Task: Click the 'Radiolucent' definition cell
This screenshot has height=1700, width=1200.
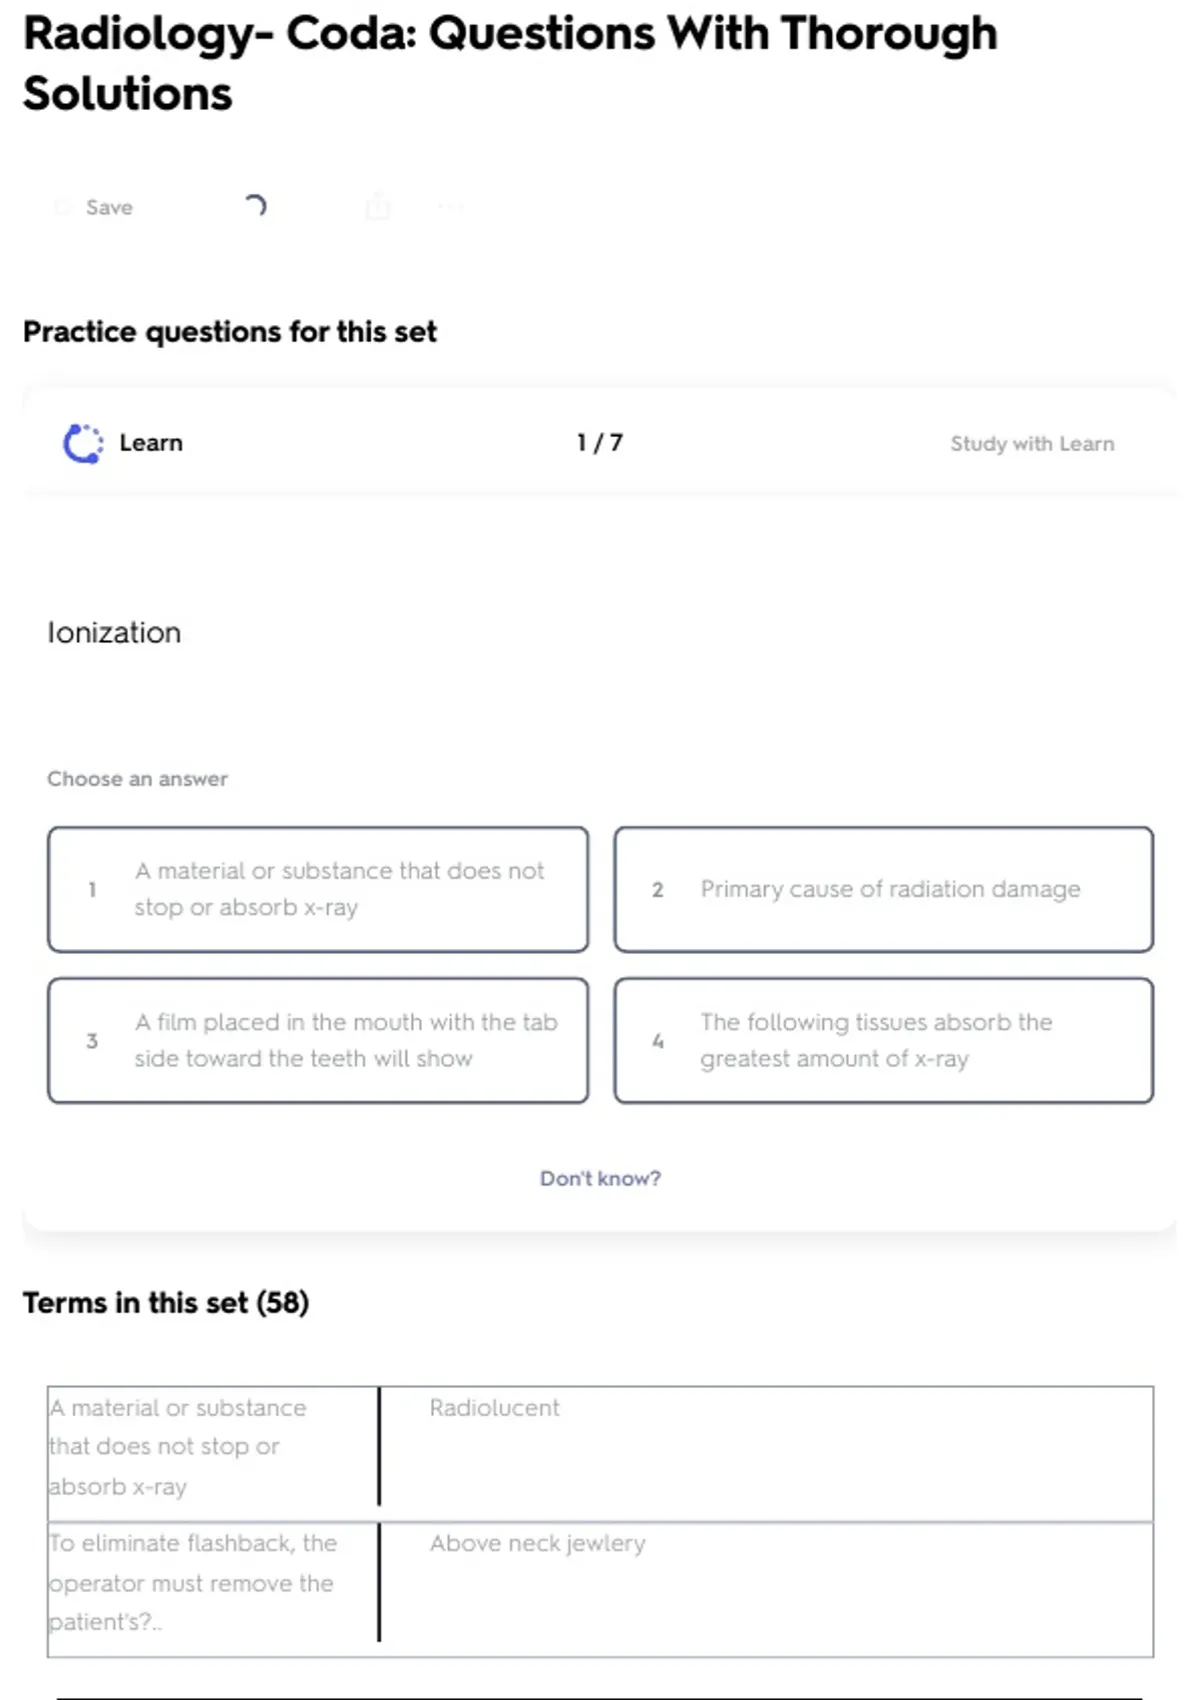Action: pos(495,1408)
